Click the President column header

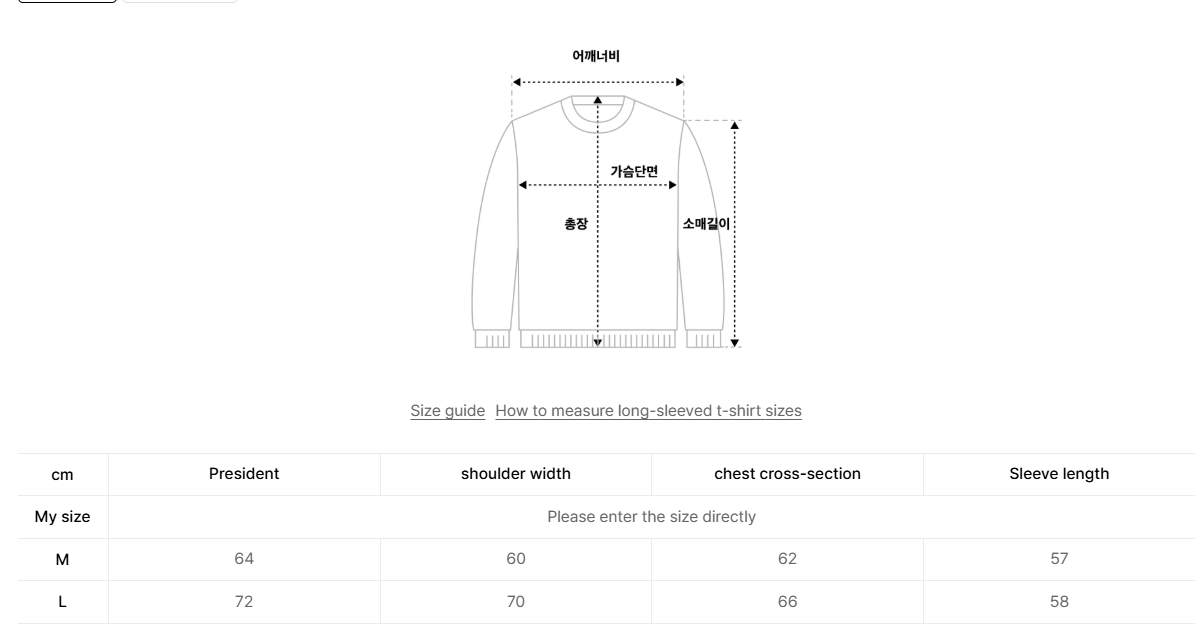point(243,473)
